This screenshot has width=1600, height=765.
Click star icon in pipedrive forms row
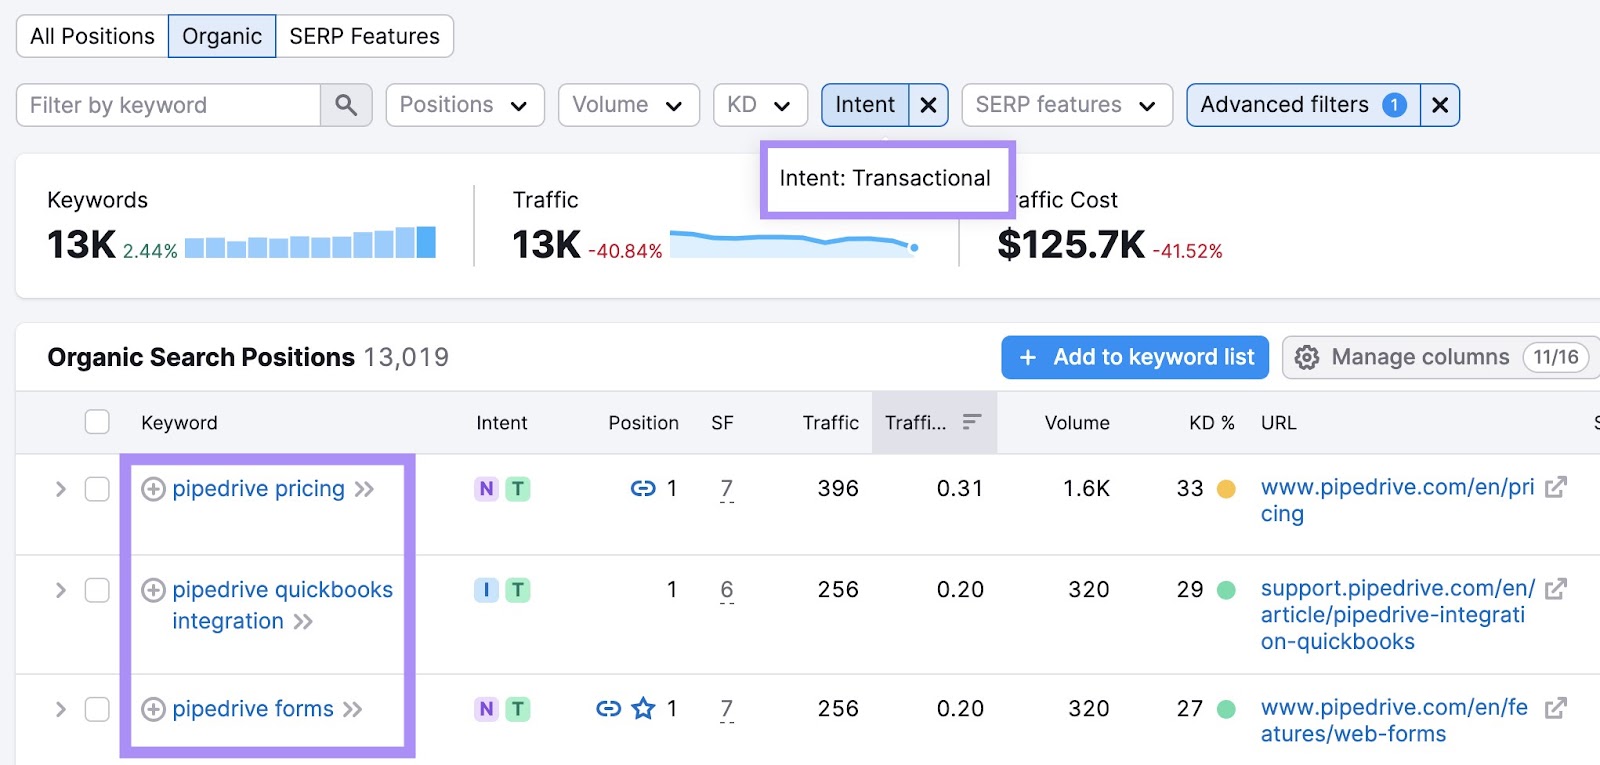[643, 708]
